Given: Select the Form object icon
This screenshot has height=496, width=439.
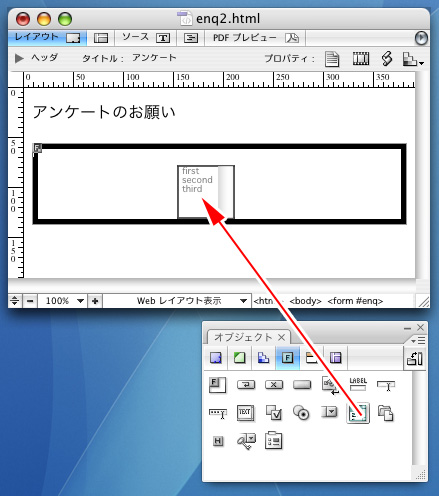Looking at the screenshot, I should [x=217, y=385].
